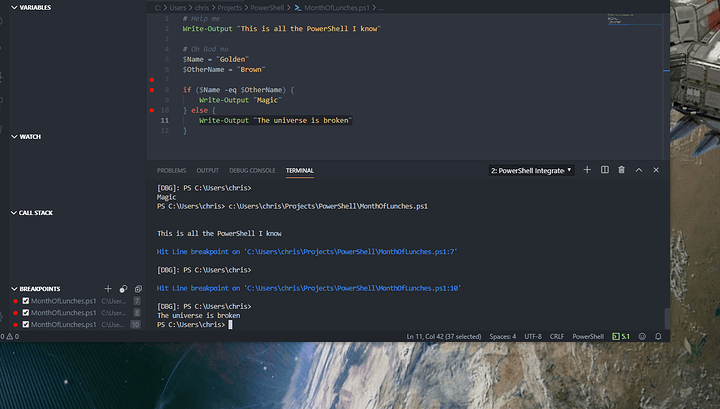Image resolution: width=720 pixels, height=409 pixels.
Task: Click Projects in the breadcrumb path
Action: click(x=230, y=8)
